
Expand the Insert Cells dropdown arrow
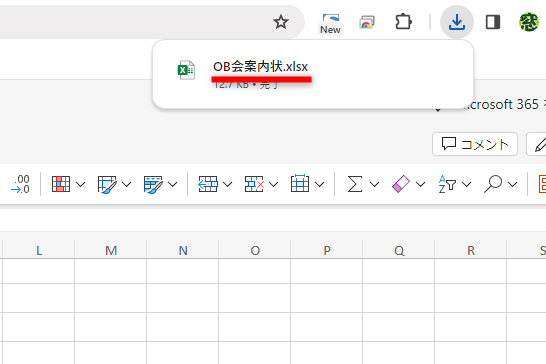click(x=227, y=184)
